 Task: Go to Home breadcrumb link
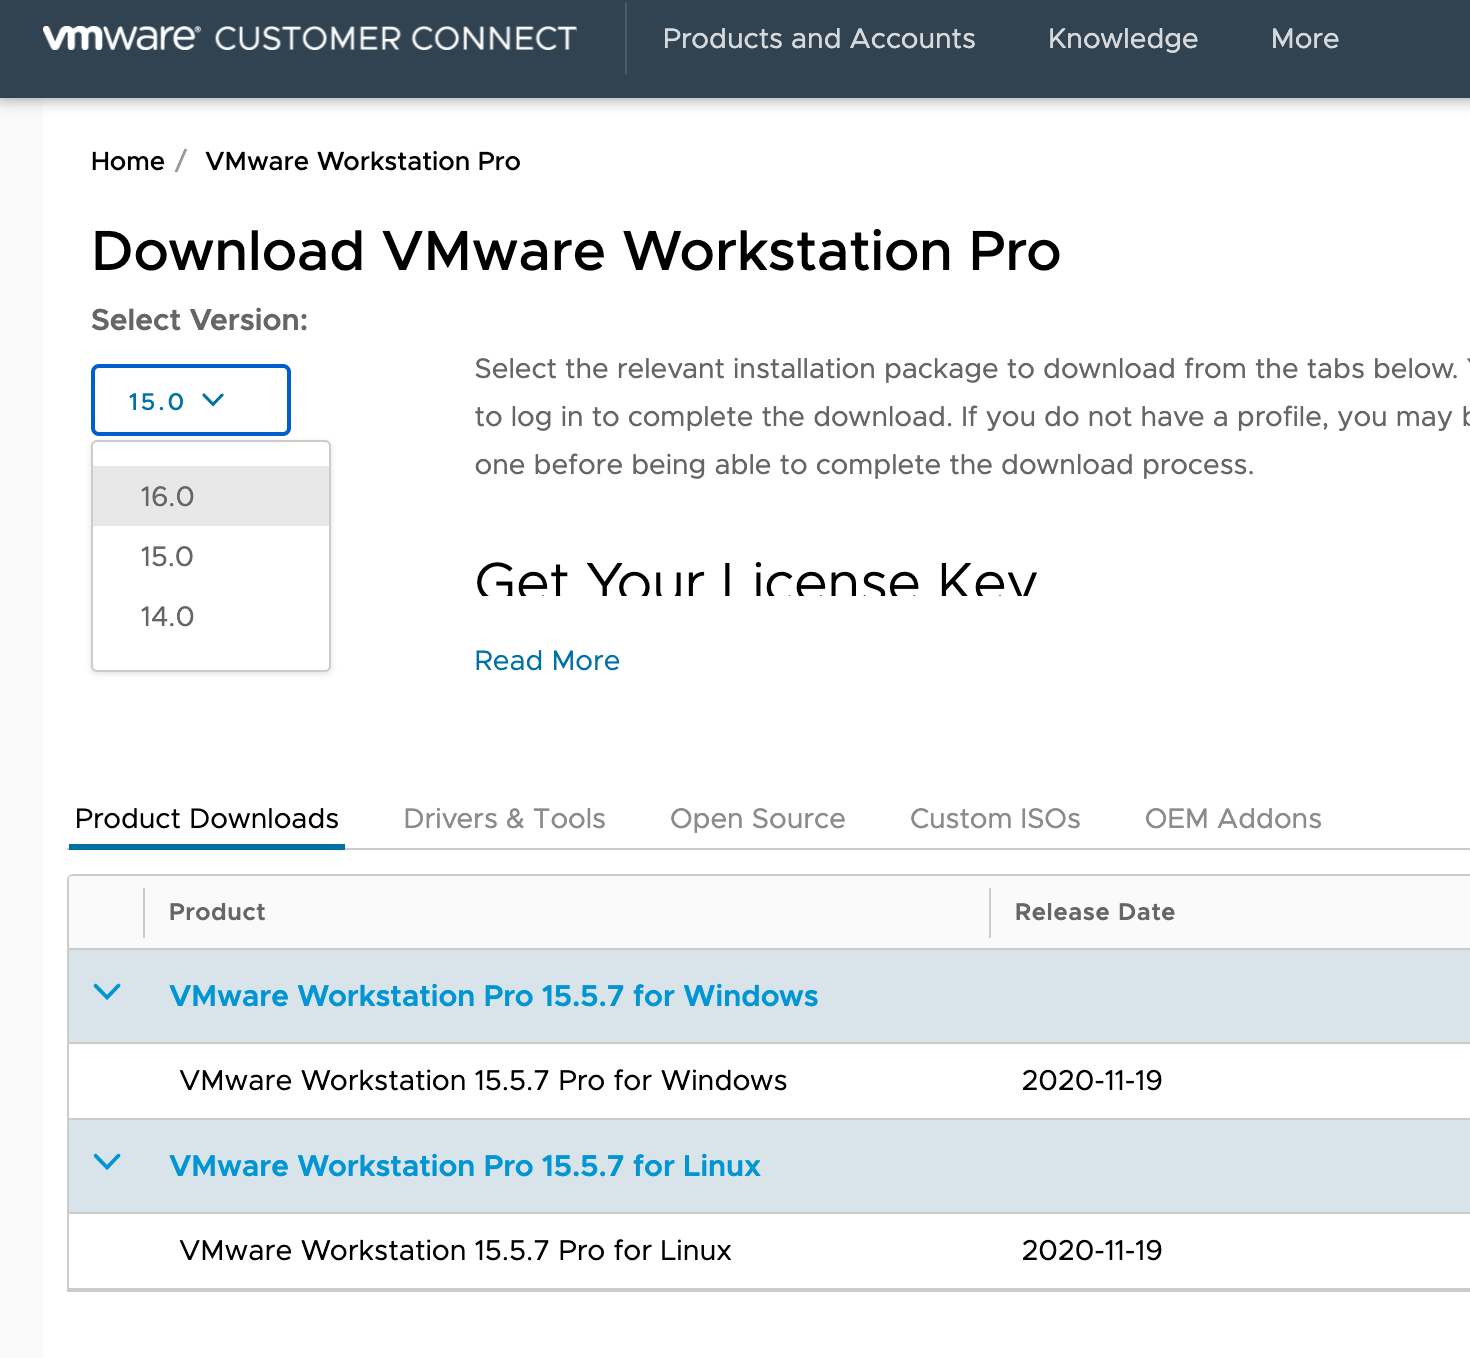tap(127, 161)
